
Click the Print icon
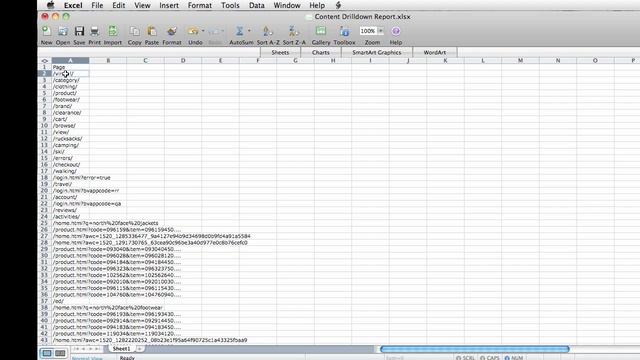pyautogui.click(x=94, y=31)
